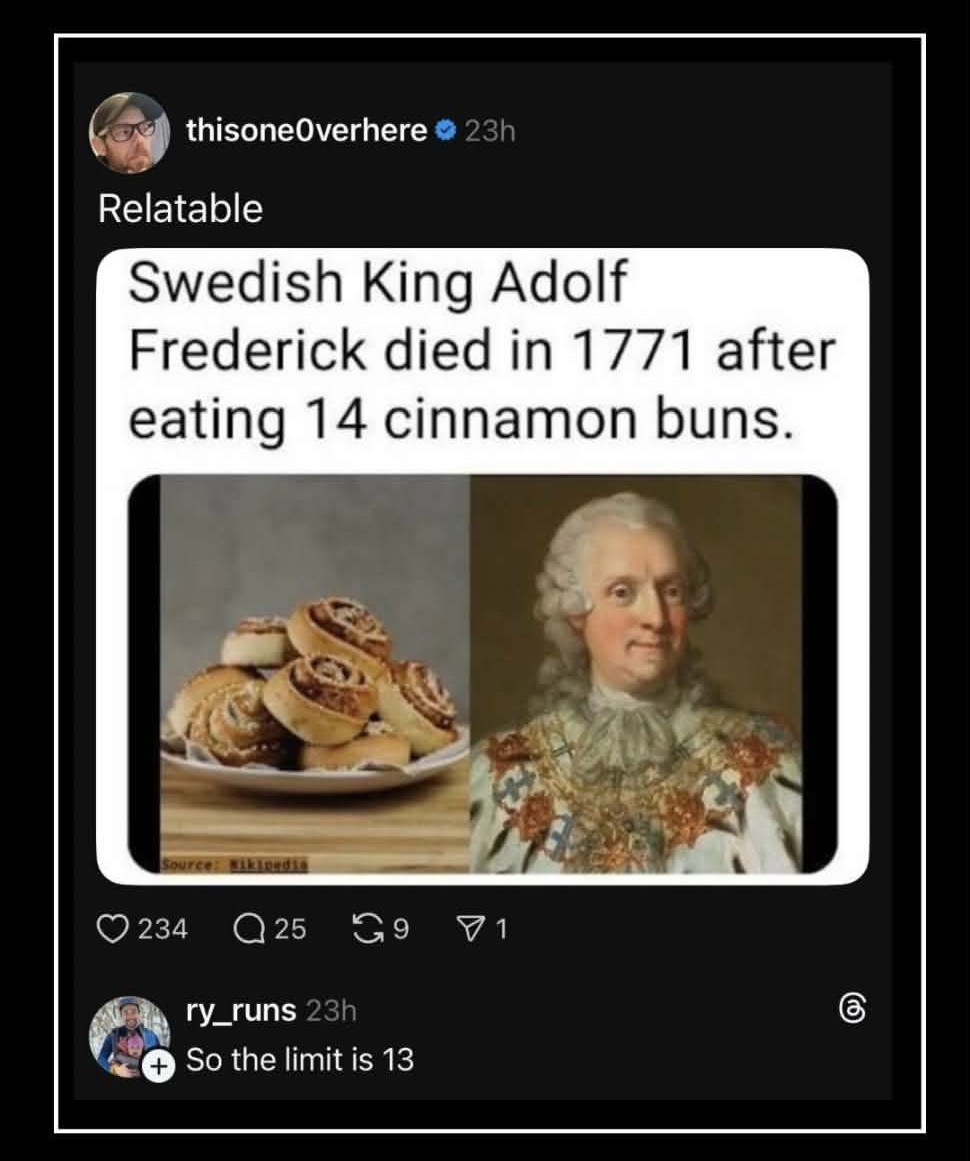Click the "So the limit is 13" reply

tap(300, 1059)
